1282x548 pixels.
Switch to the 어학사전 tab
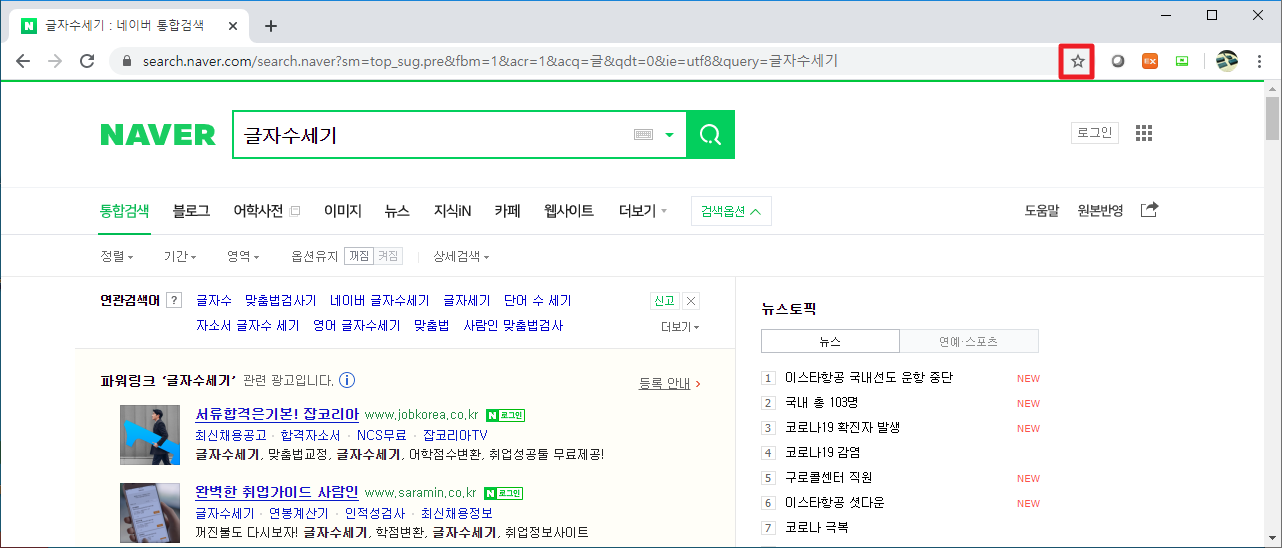tap(258, 211)
